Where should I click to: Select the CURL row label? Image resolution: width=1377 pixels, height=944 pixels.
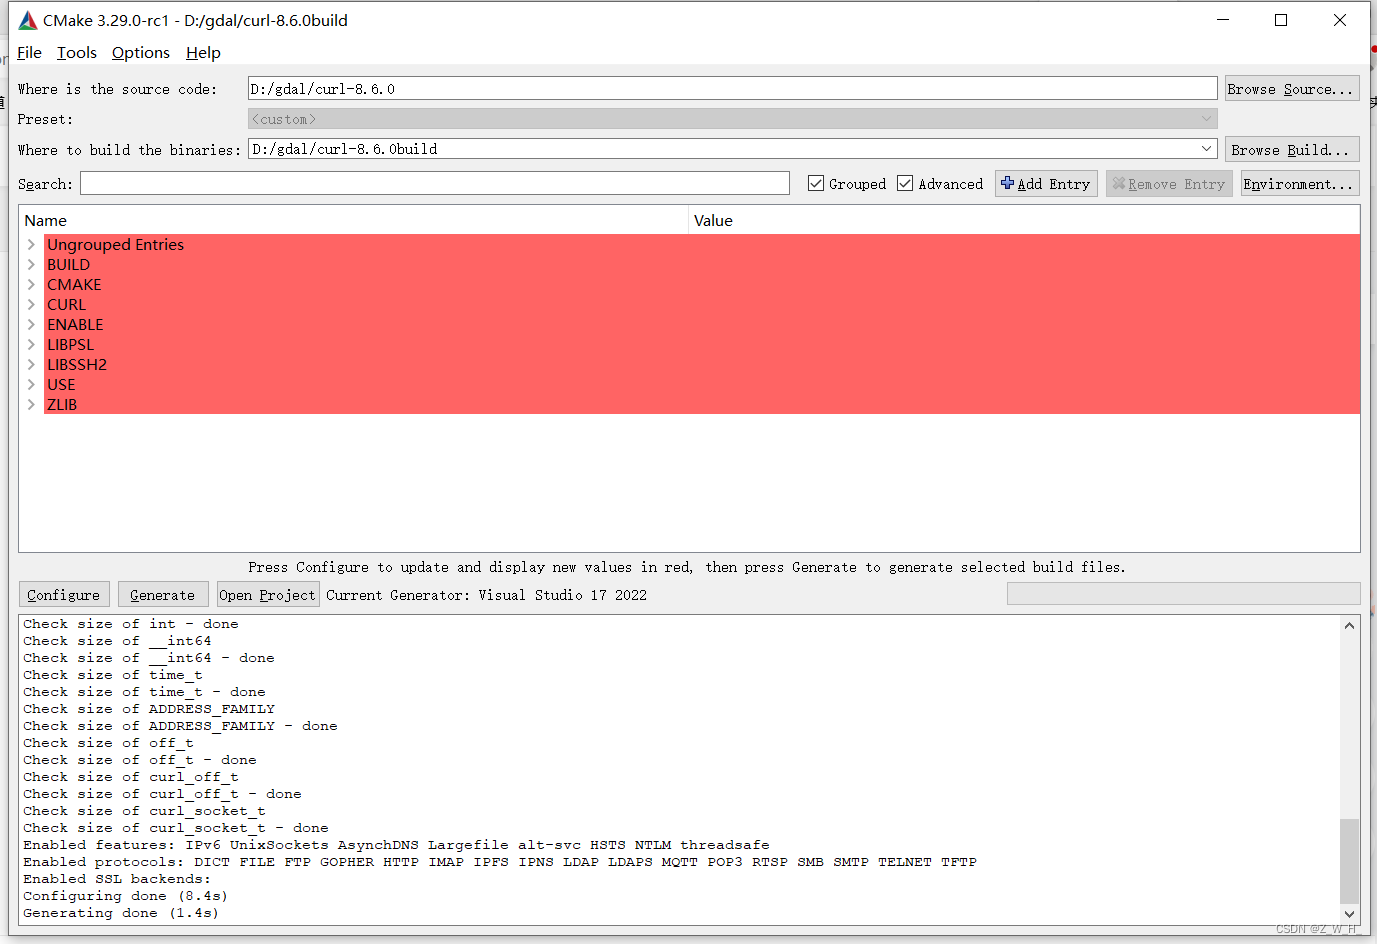[x=67, y=304]
